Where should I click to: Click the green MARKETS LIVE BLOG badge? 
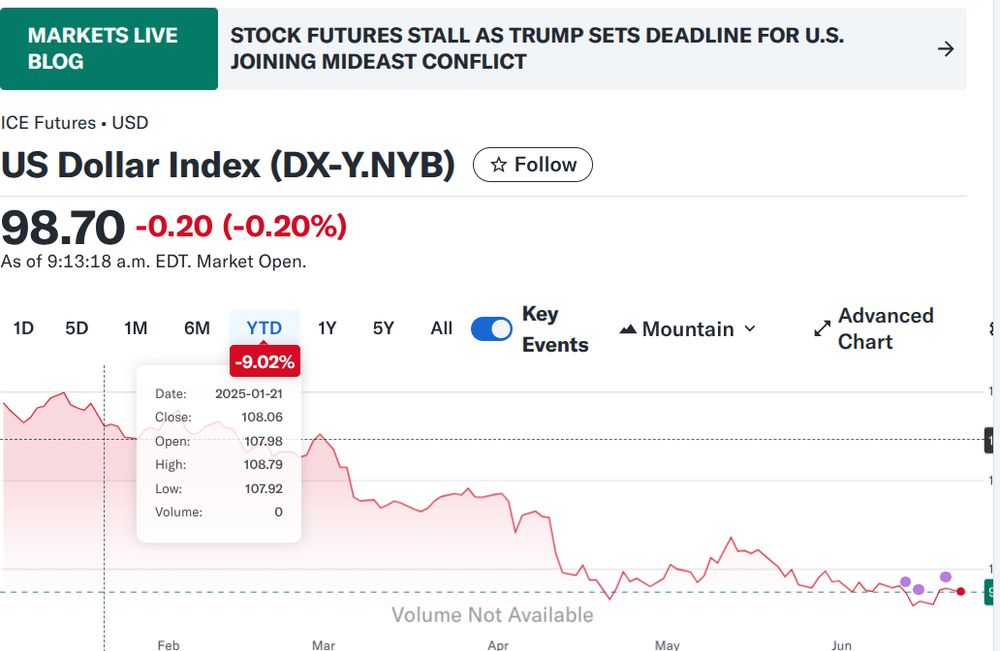click(109, 49)
